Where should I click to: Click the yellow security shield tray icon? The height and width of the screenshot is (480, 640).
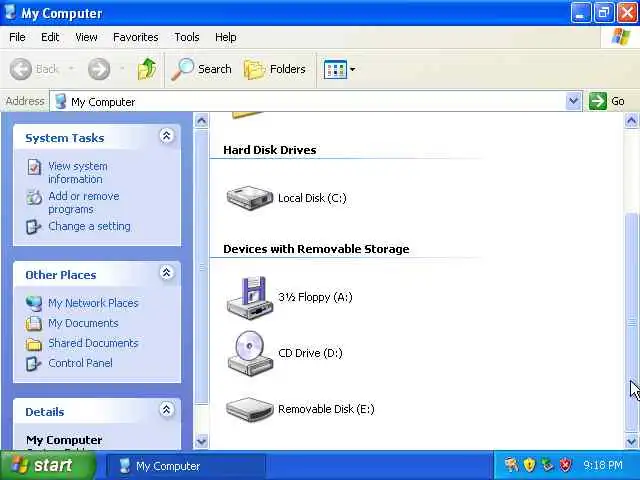[x=529, y=465]
